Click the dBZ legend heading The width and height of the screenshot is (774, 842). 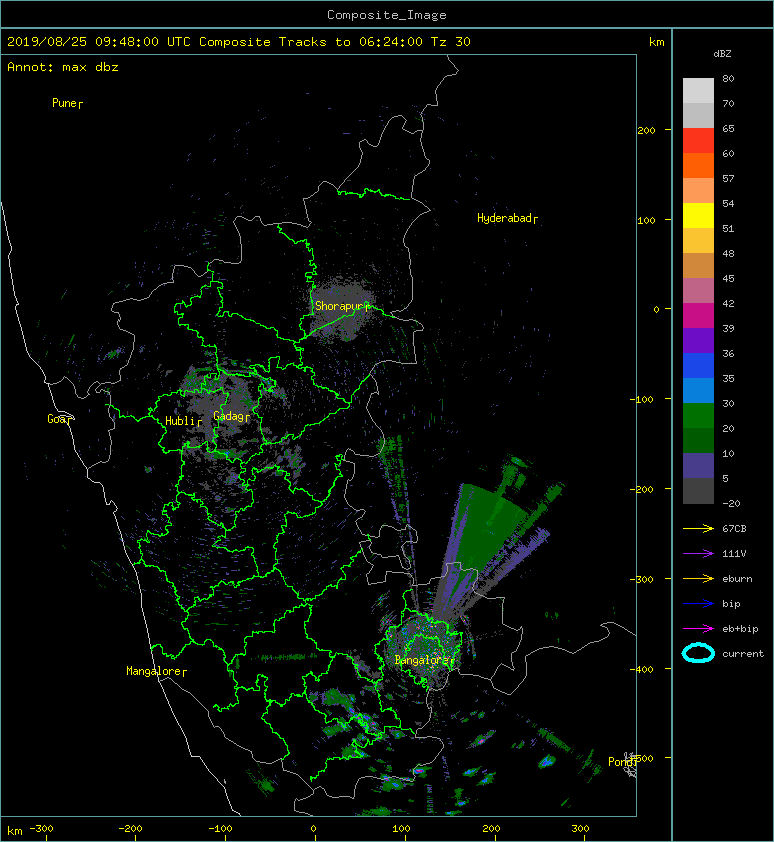click(x=722, y=54)
